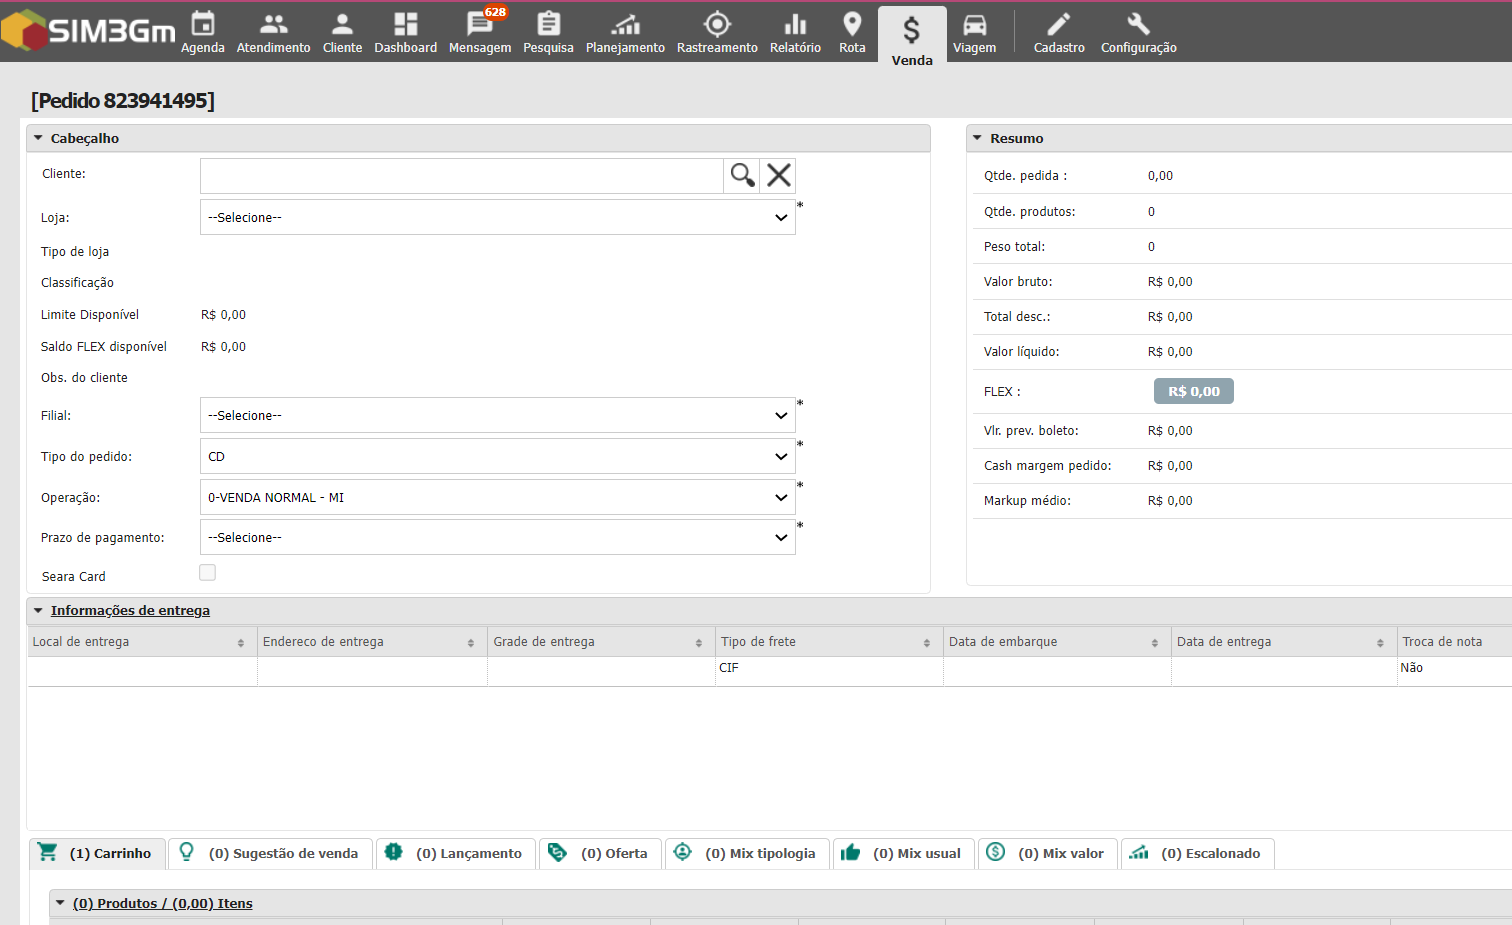The image size is (1512, 925).
Task: Collapse the Resumo panel
Action: [978, 138]
